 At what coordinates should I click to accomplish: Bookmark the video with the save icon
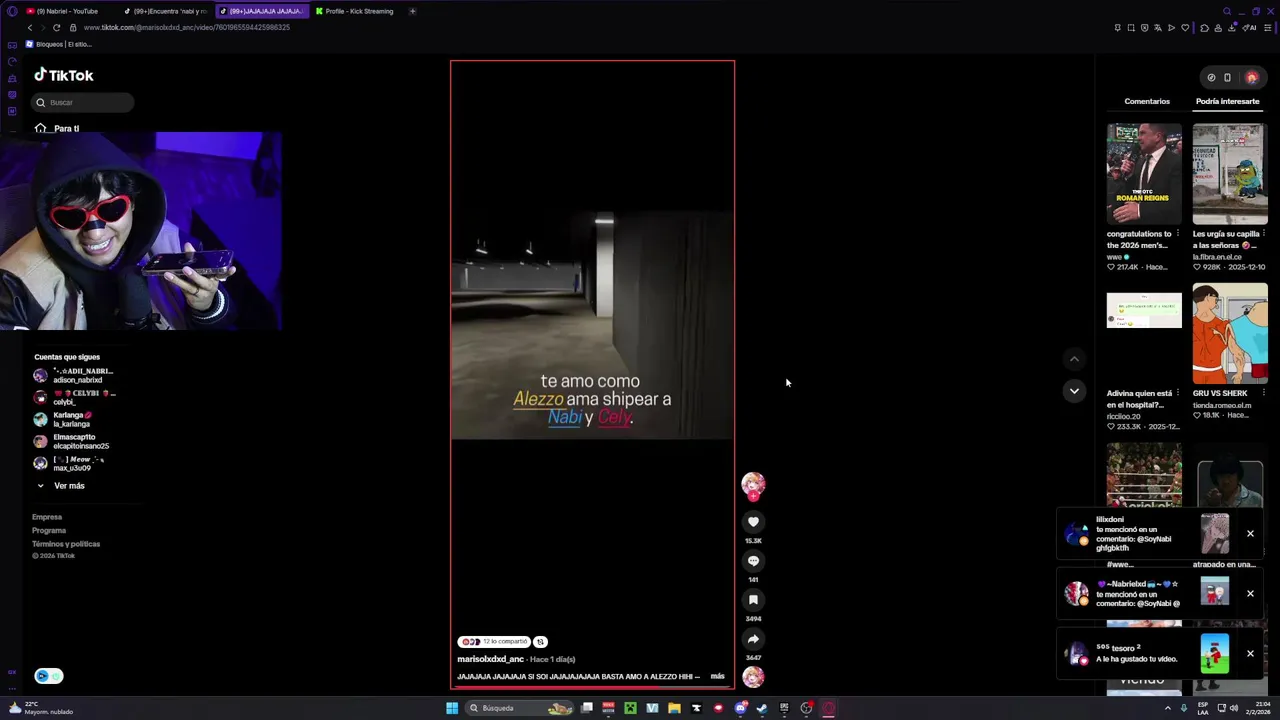(753, 600)
